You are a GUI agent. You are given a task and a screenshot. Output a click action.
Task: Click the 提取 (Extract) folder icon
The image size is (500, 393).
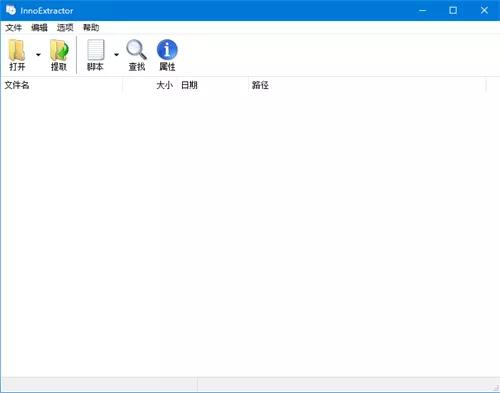(x=59, y=50)
